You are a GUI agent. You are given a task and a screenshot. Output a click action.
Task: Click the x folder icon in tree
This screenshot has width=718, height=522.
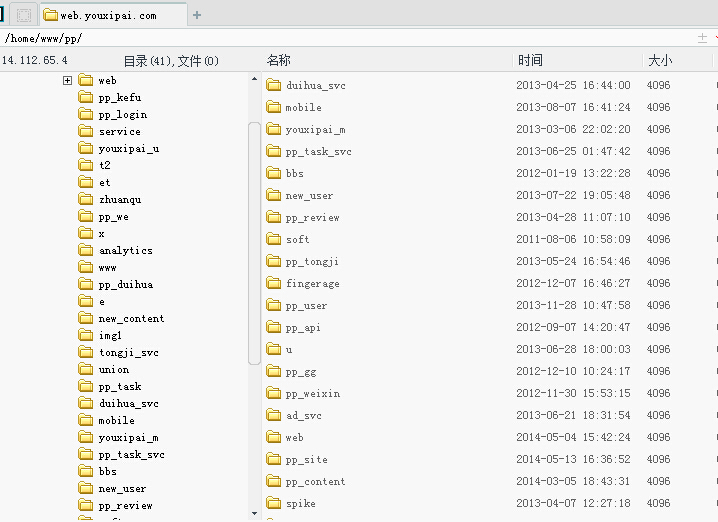pos(86,233)
